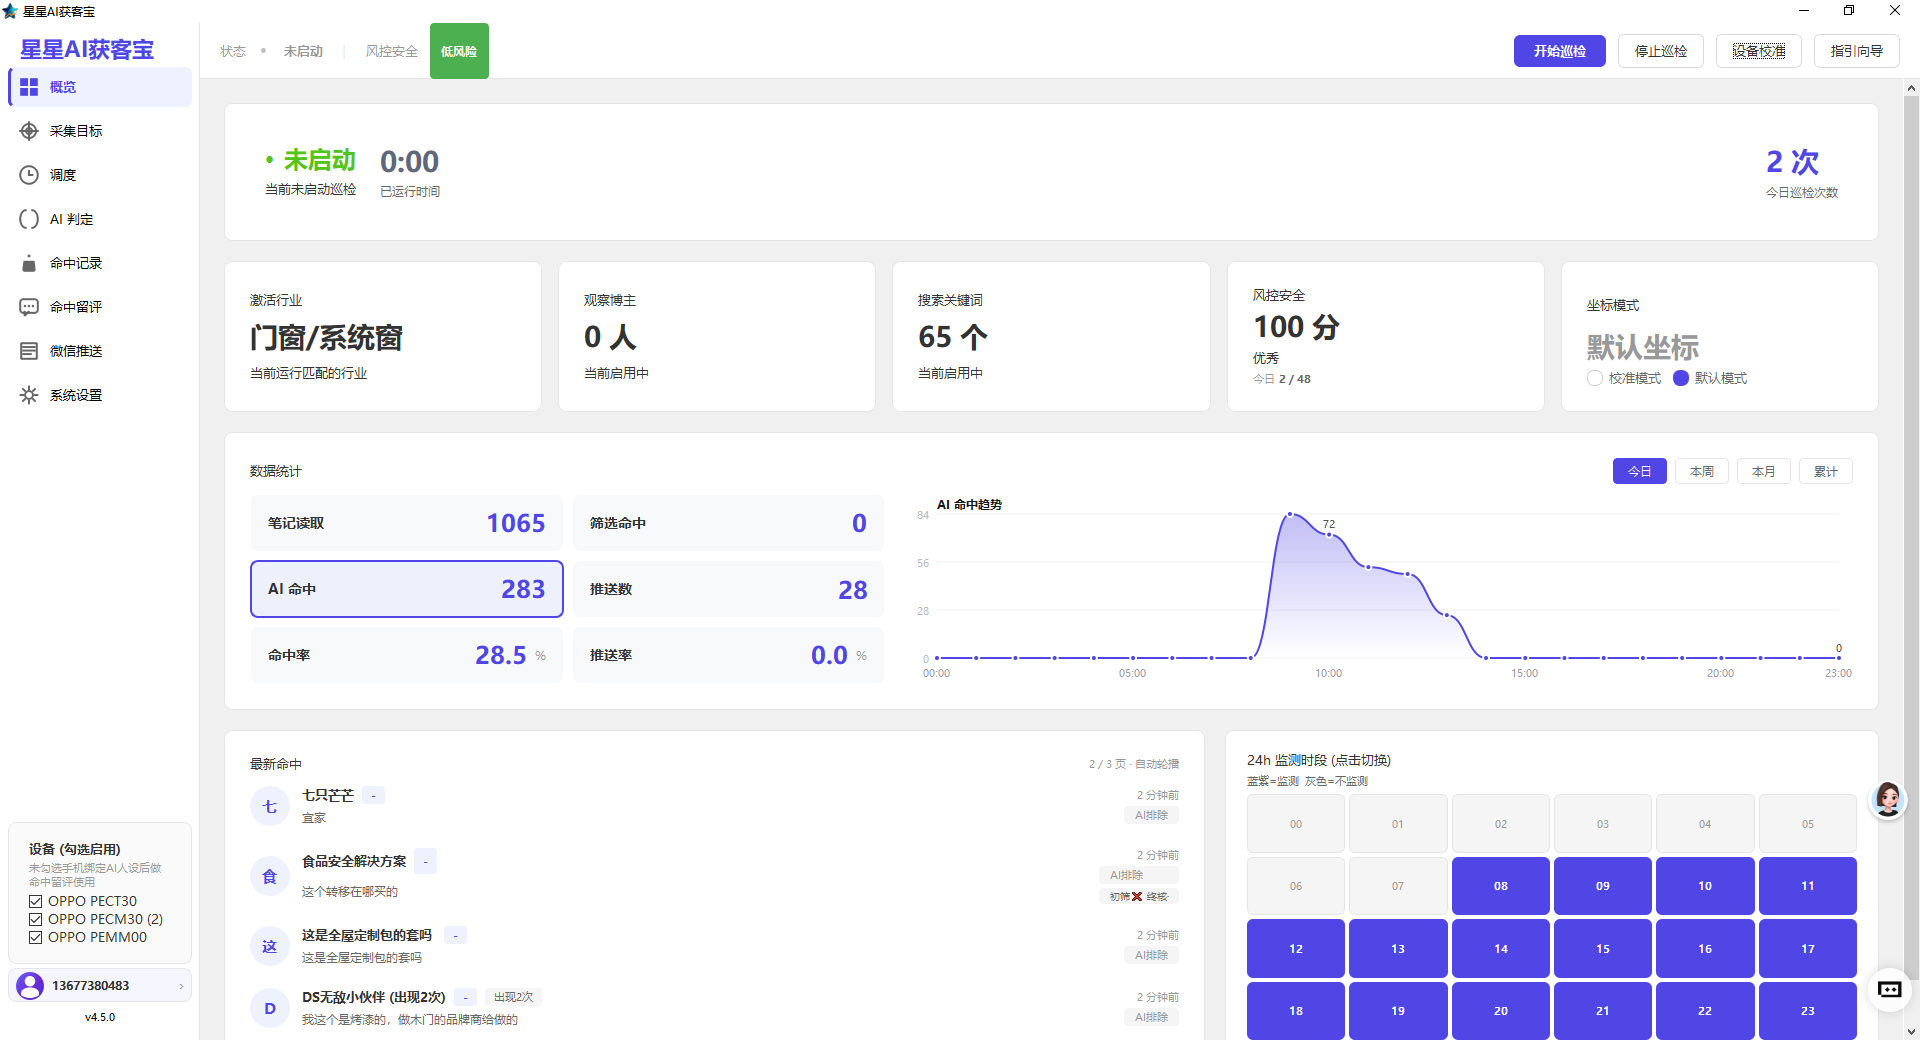Screen dimensions: 1920x1040
Task: Expand account 13677380483 chevron
Action: 181,986
